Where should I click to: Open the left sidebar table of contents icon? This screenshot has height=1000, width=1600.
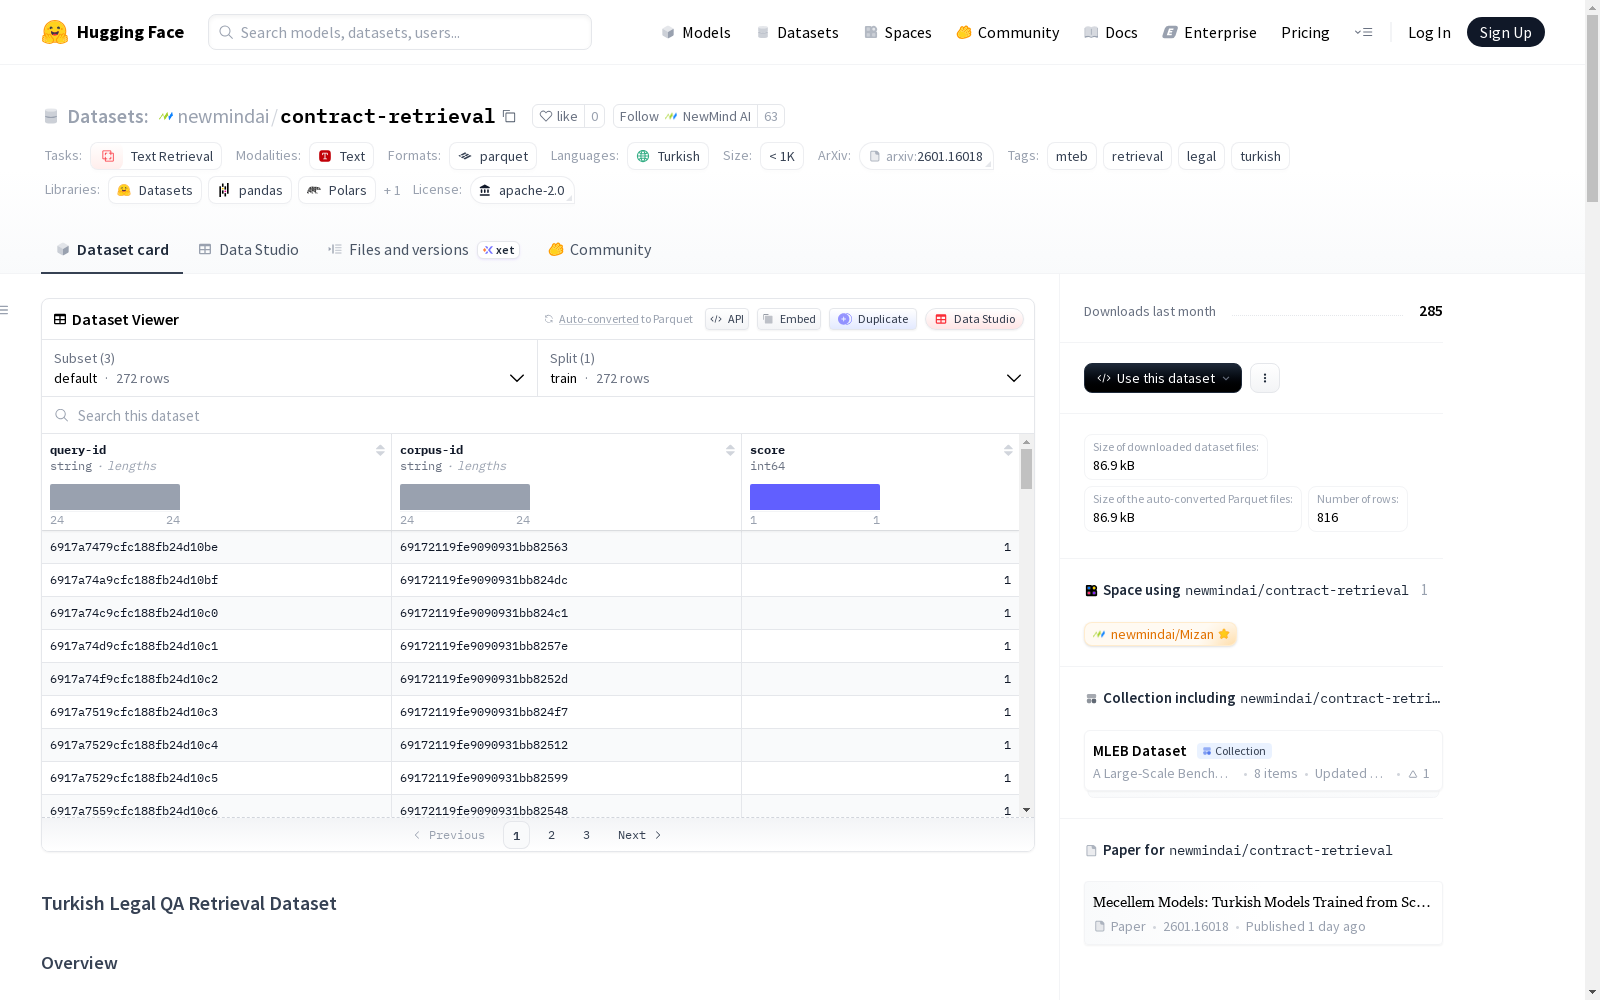pos(4,310)
